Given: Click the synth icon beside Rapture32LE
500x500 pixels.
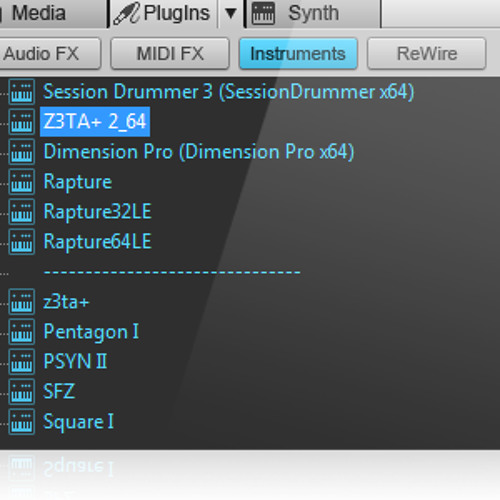Looking at the screenshot, I should [22, 212].
